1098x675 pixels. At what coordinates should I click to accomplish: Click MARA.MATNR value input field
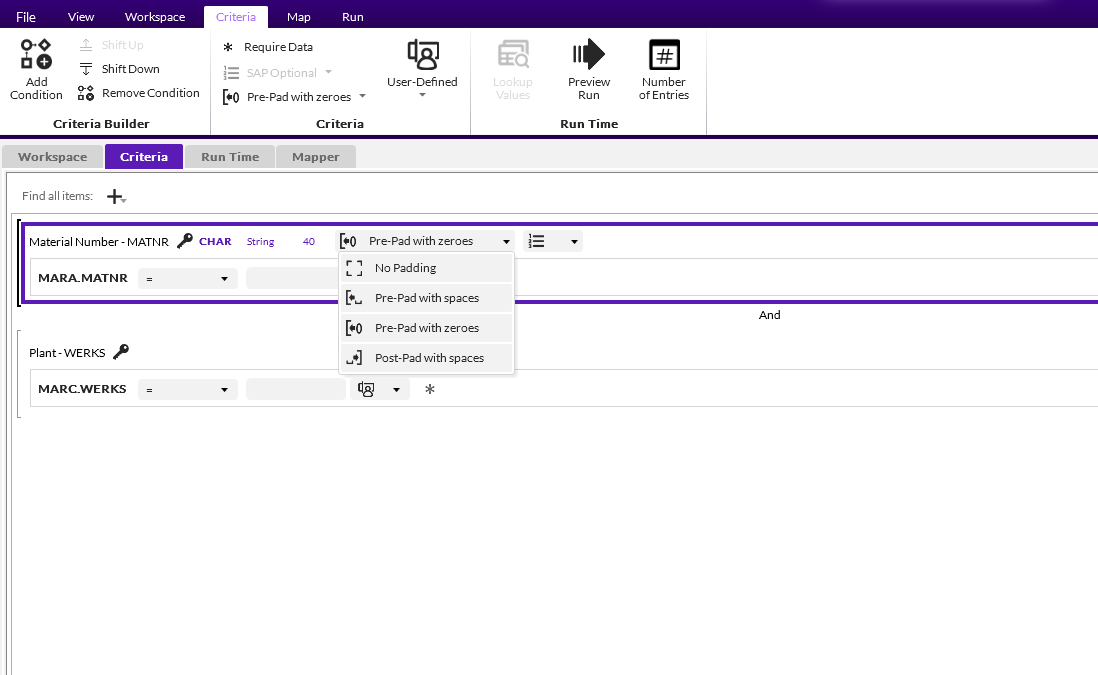coord(292,279)
